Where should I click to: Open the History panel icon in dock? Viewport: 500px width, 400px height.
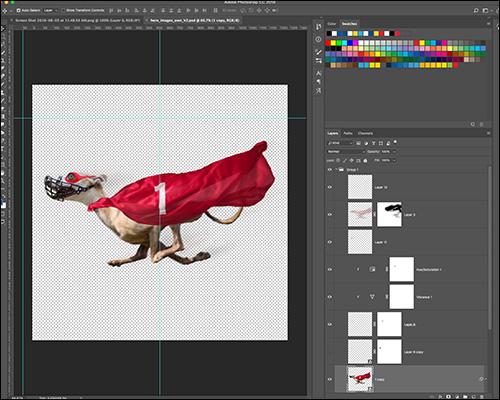(x=318, y=27)
